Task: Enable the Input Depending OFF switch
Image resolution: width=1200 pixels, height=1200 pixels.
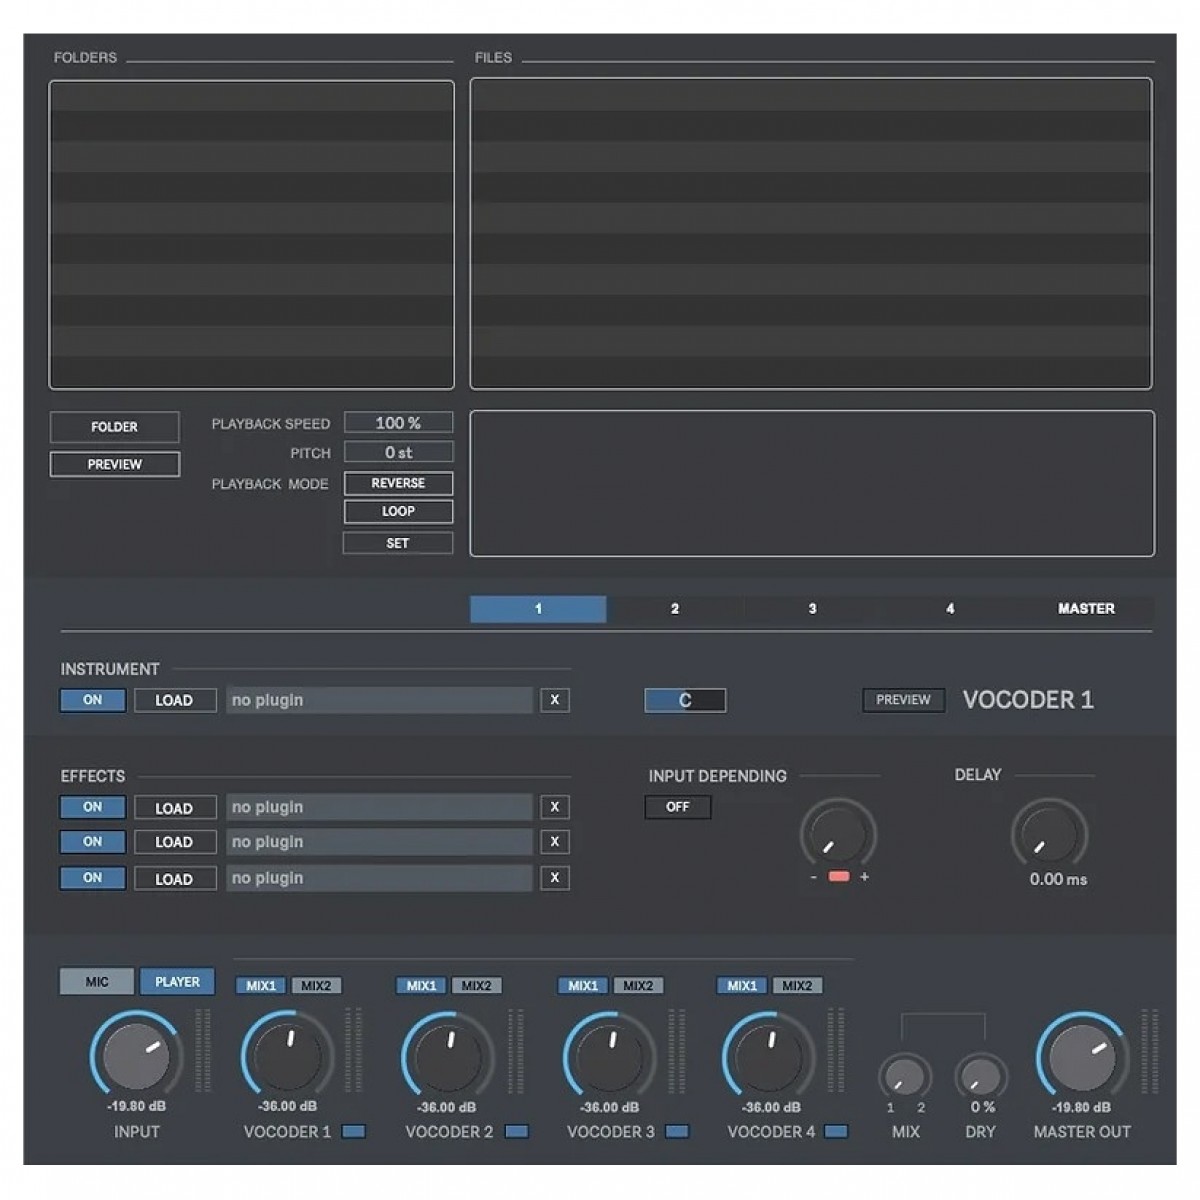Action: 678,807
